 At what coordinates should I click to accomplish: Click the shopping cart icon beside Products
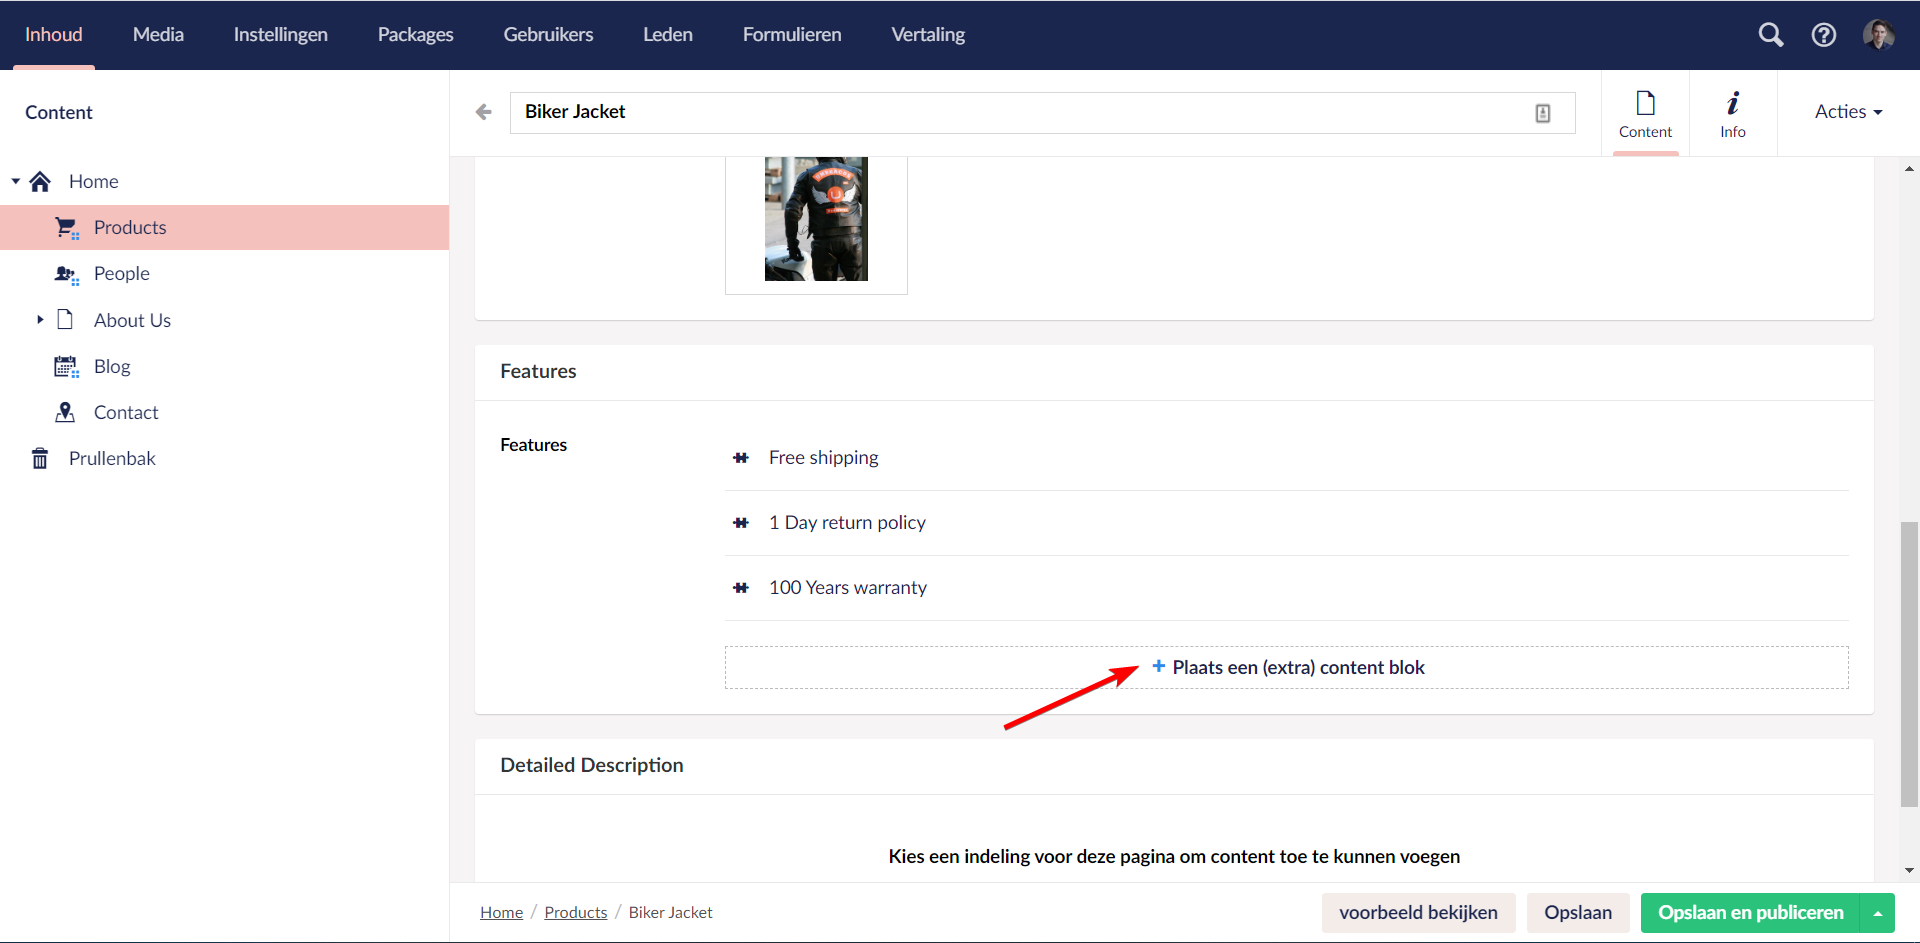click(x=65, y=227)
